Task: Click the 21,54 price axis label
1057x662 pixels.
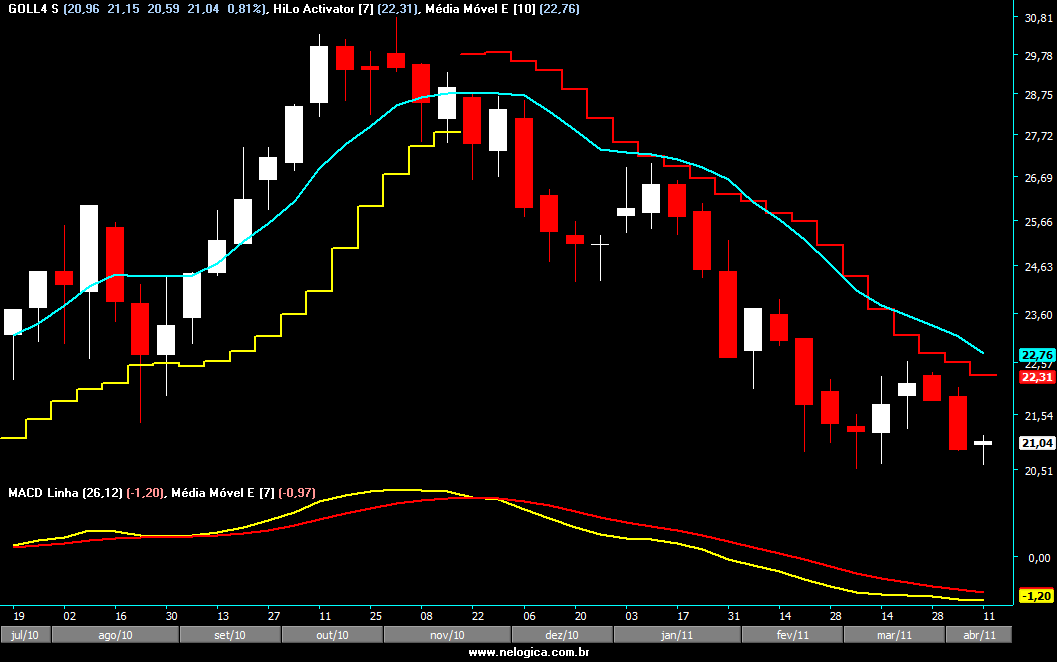Action: pyautogui.click(x=1038, y=416)
